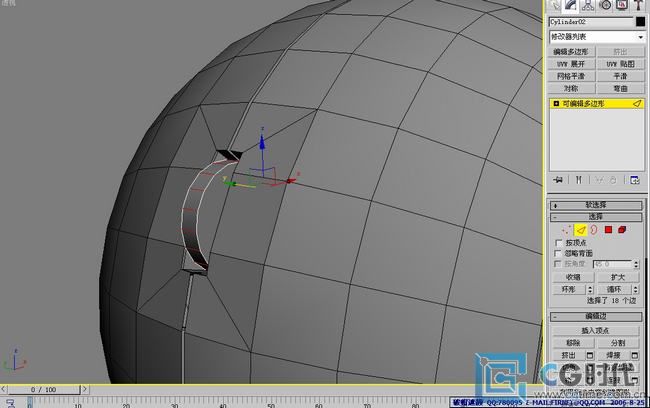Open settings box next to 焊接
This screenshot has height=408, width=650.
point(635,355)
